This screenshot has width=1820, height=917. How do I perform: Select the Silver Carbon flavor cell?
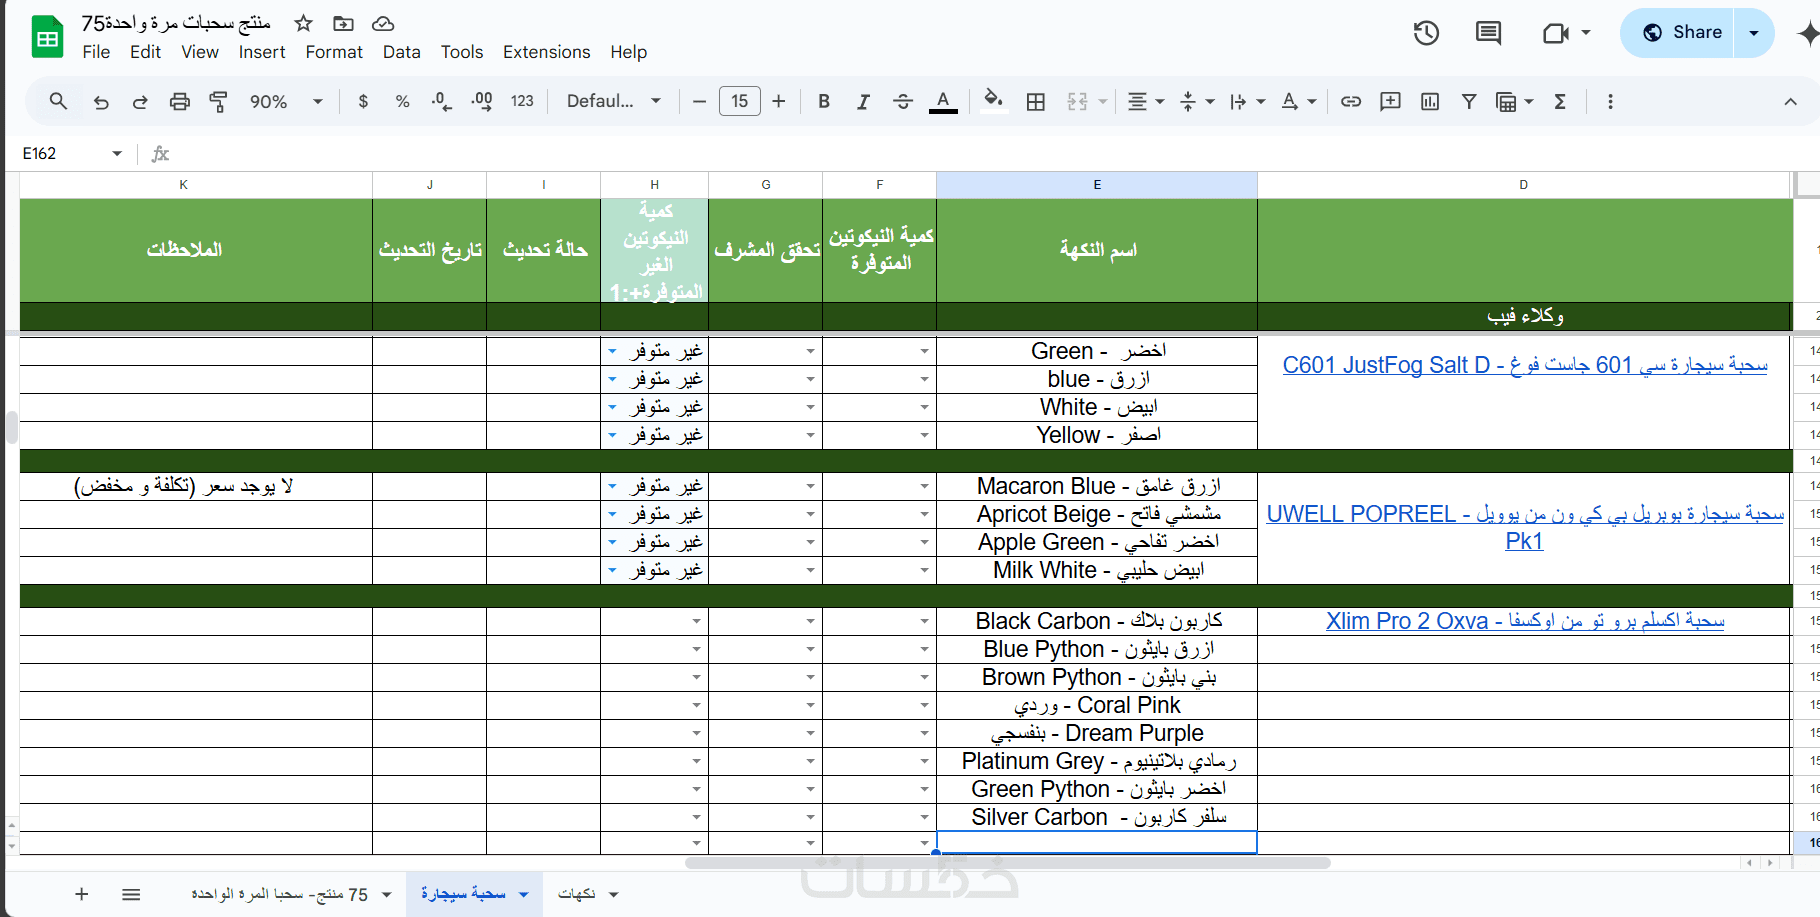tap(1097, 817)
